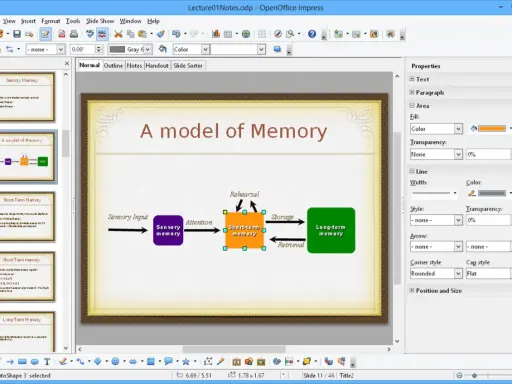Click the Print icon in toolbar
Viewport: 512px width, 384px height.
(74, 34)
